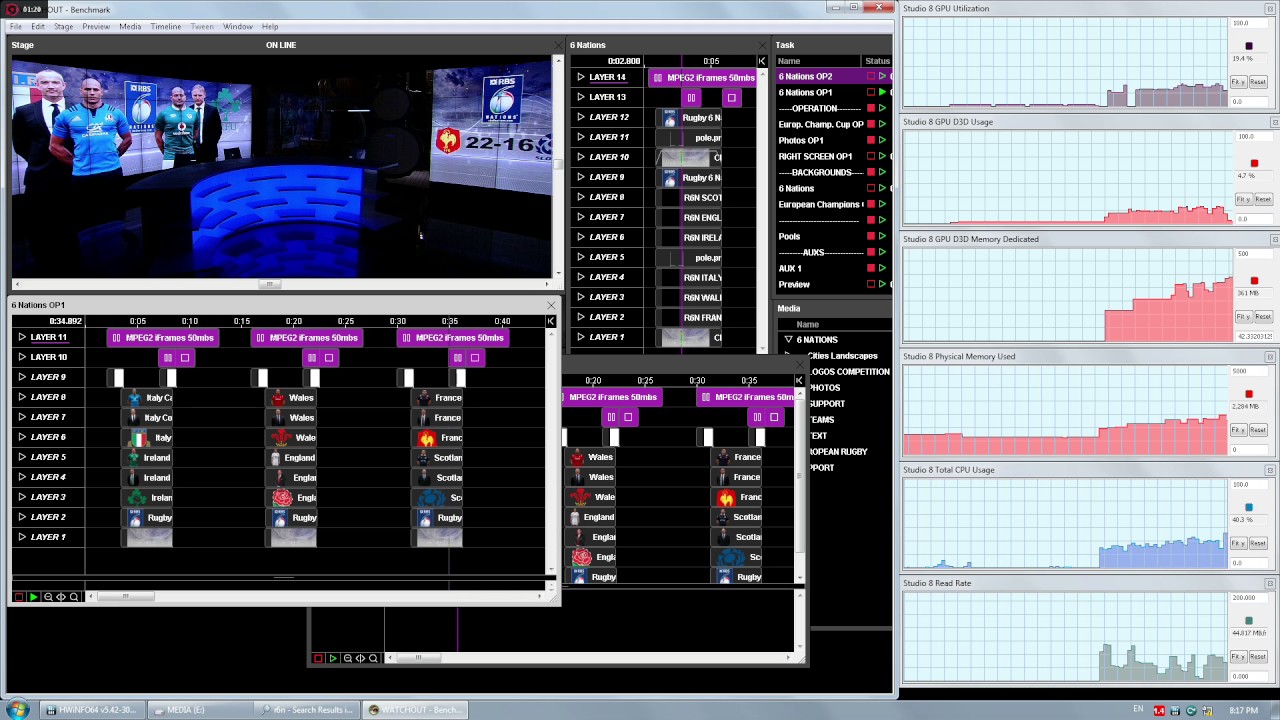Expand LAYER 2 in 6 Nations timeline
Image resolution: width=1280 pixels, height=720 pixels.
[x=580, y=318]
